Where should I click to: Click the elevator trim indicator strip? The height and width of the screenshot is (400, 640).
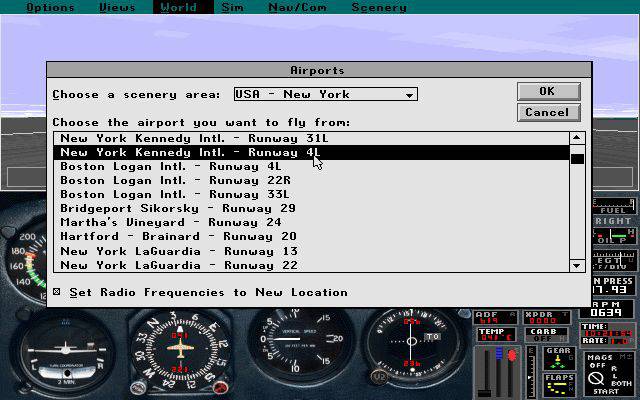(x=531, y=372)
